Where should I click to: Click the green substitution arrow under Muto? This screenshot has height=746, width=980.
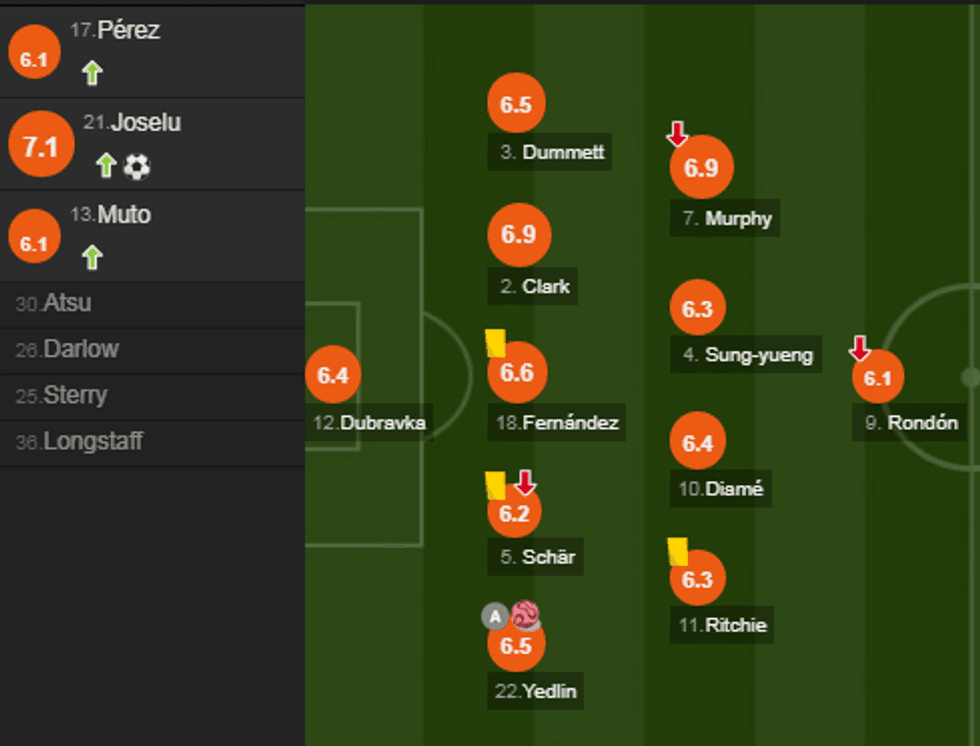[x=92, y=258]
